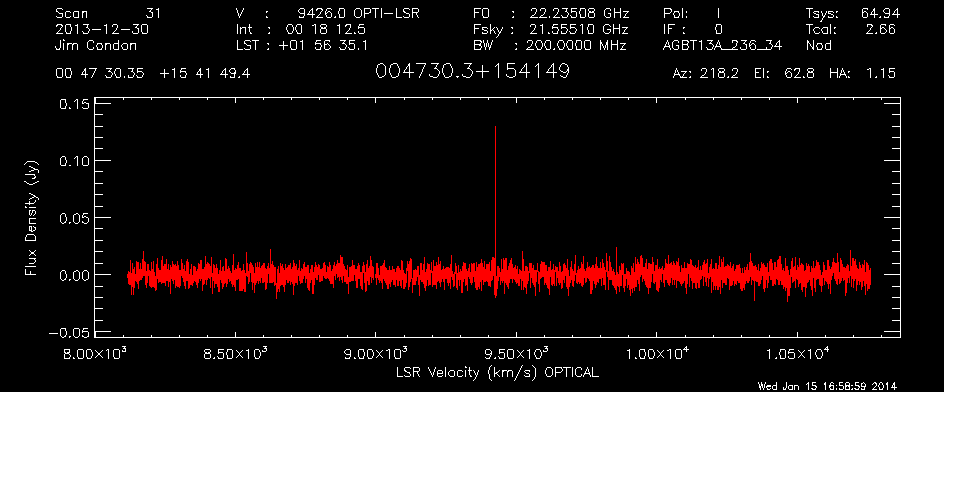The height and width of the screenshot is (490, 962).
Task: Select velocity value 9426.0 OPTI-LSR
Action: (x=358, y=13)
